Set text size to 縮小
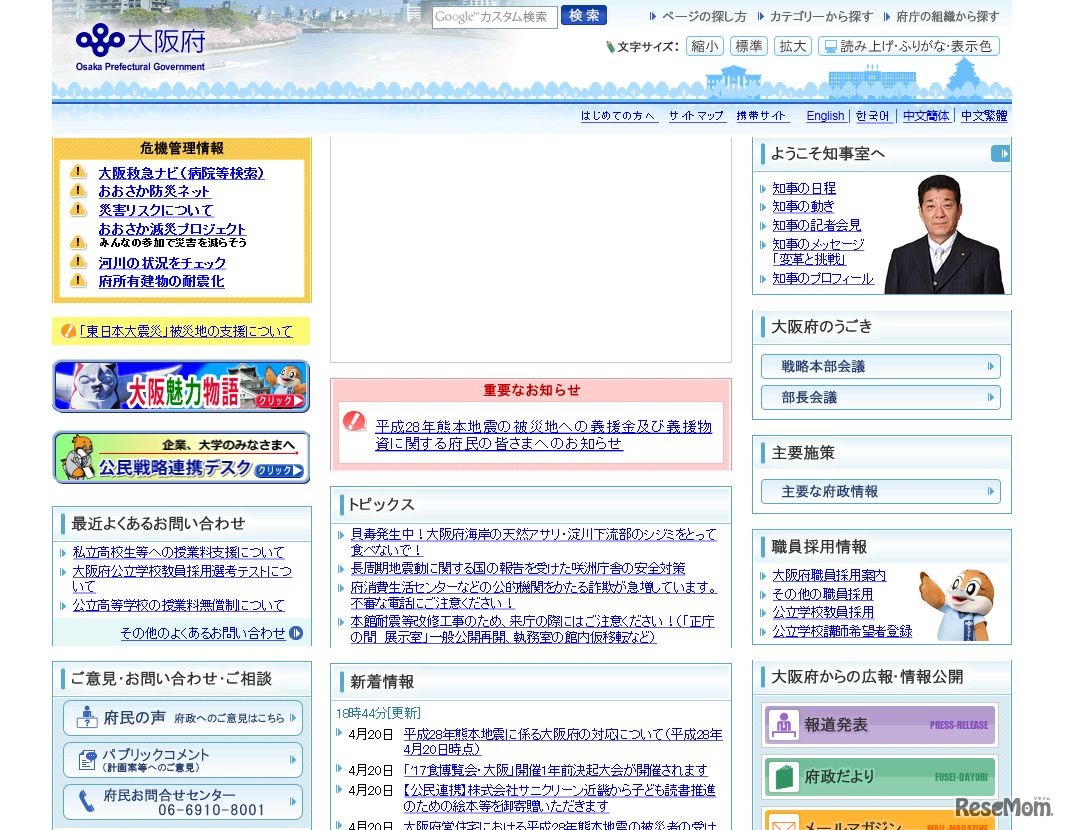1066x830 pixels. pyautogui.click(x=704, y=46)
